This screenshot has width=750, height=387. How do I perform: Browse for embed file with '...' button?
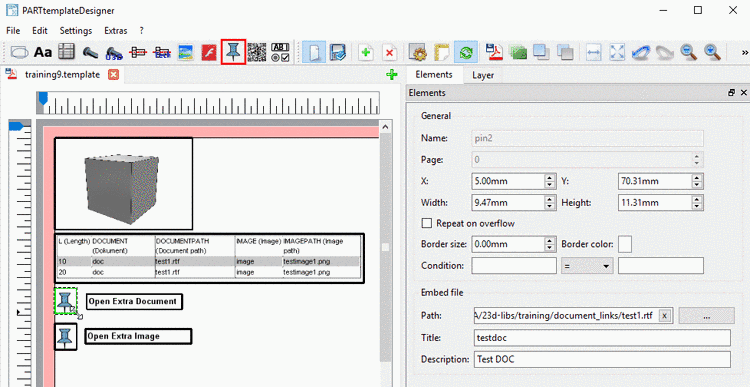[706, 316]
